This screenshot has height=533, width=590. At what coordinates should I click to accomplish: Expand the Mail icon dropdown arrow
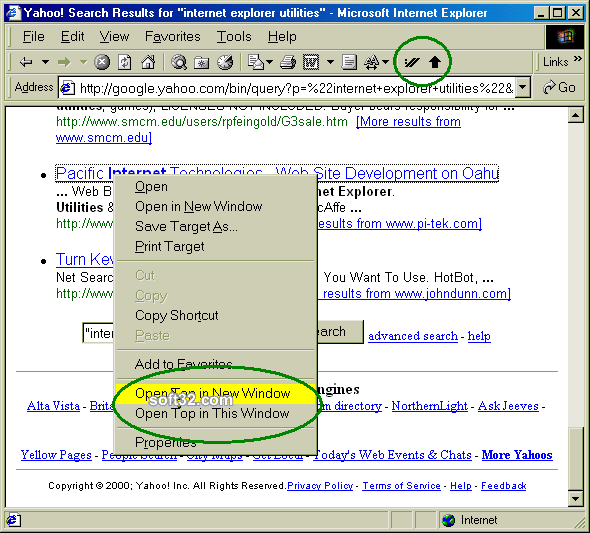click(x=269, y=62)
